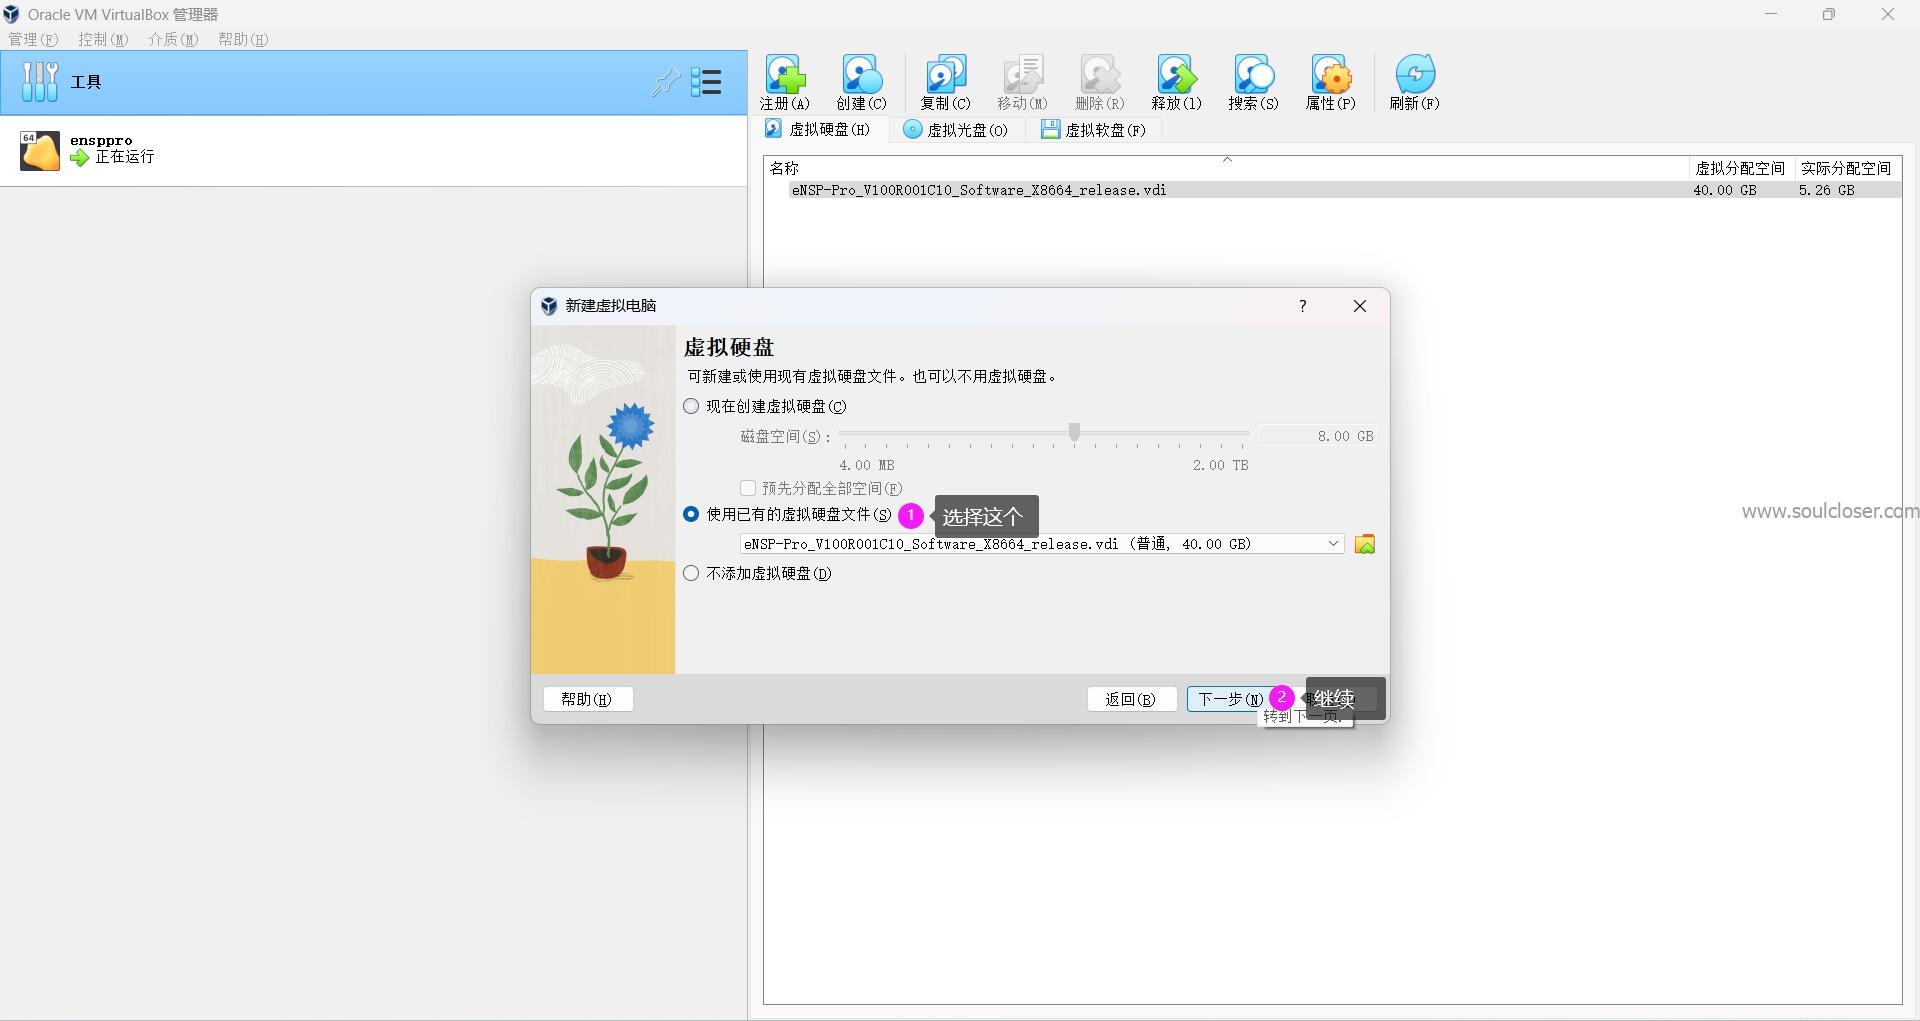Viewport: 1920px width, 1021px height.
Task: Sort by 虚拟分配空间 column header
Action: [1740, 168]
